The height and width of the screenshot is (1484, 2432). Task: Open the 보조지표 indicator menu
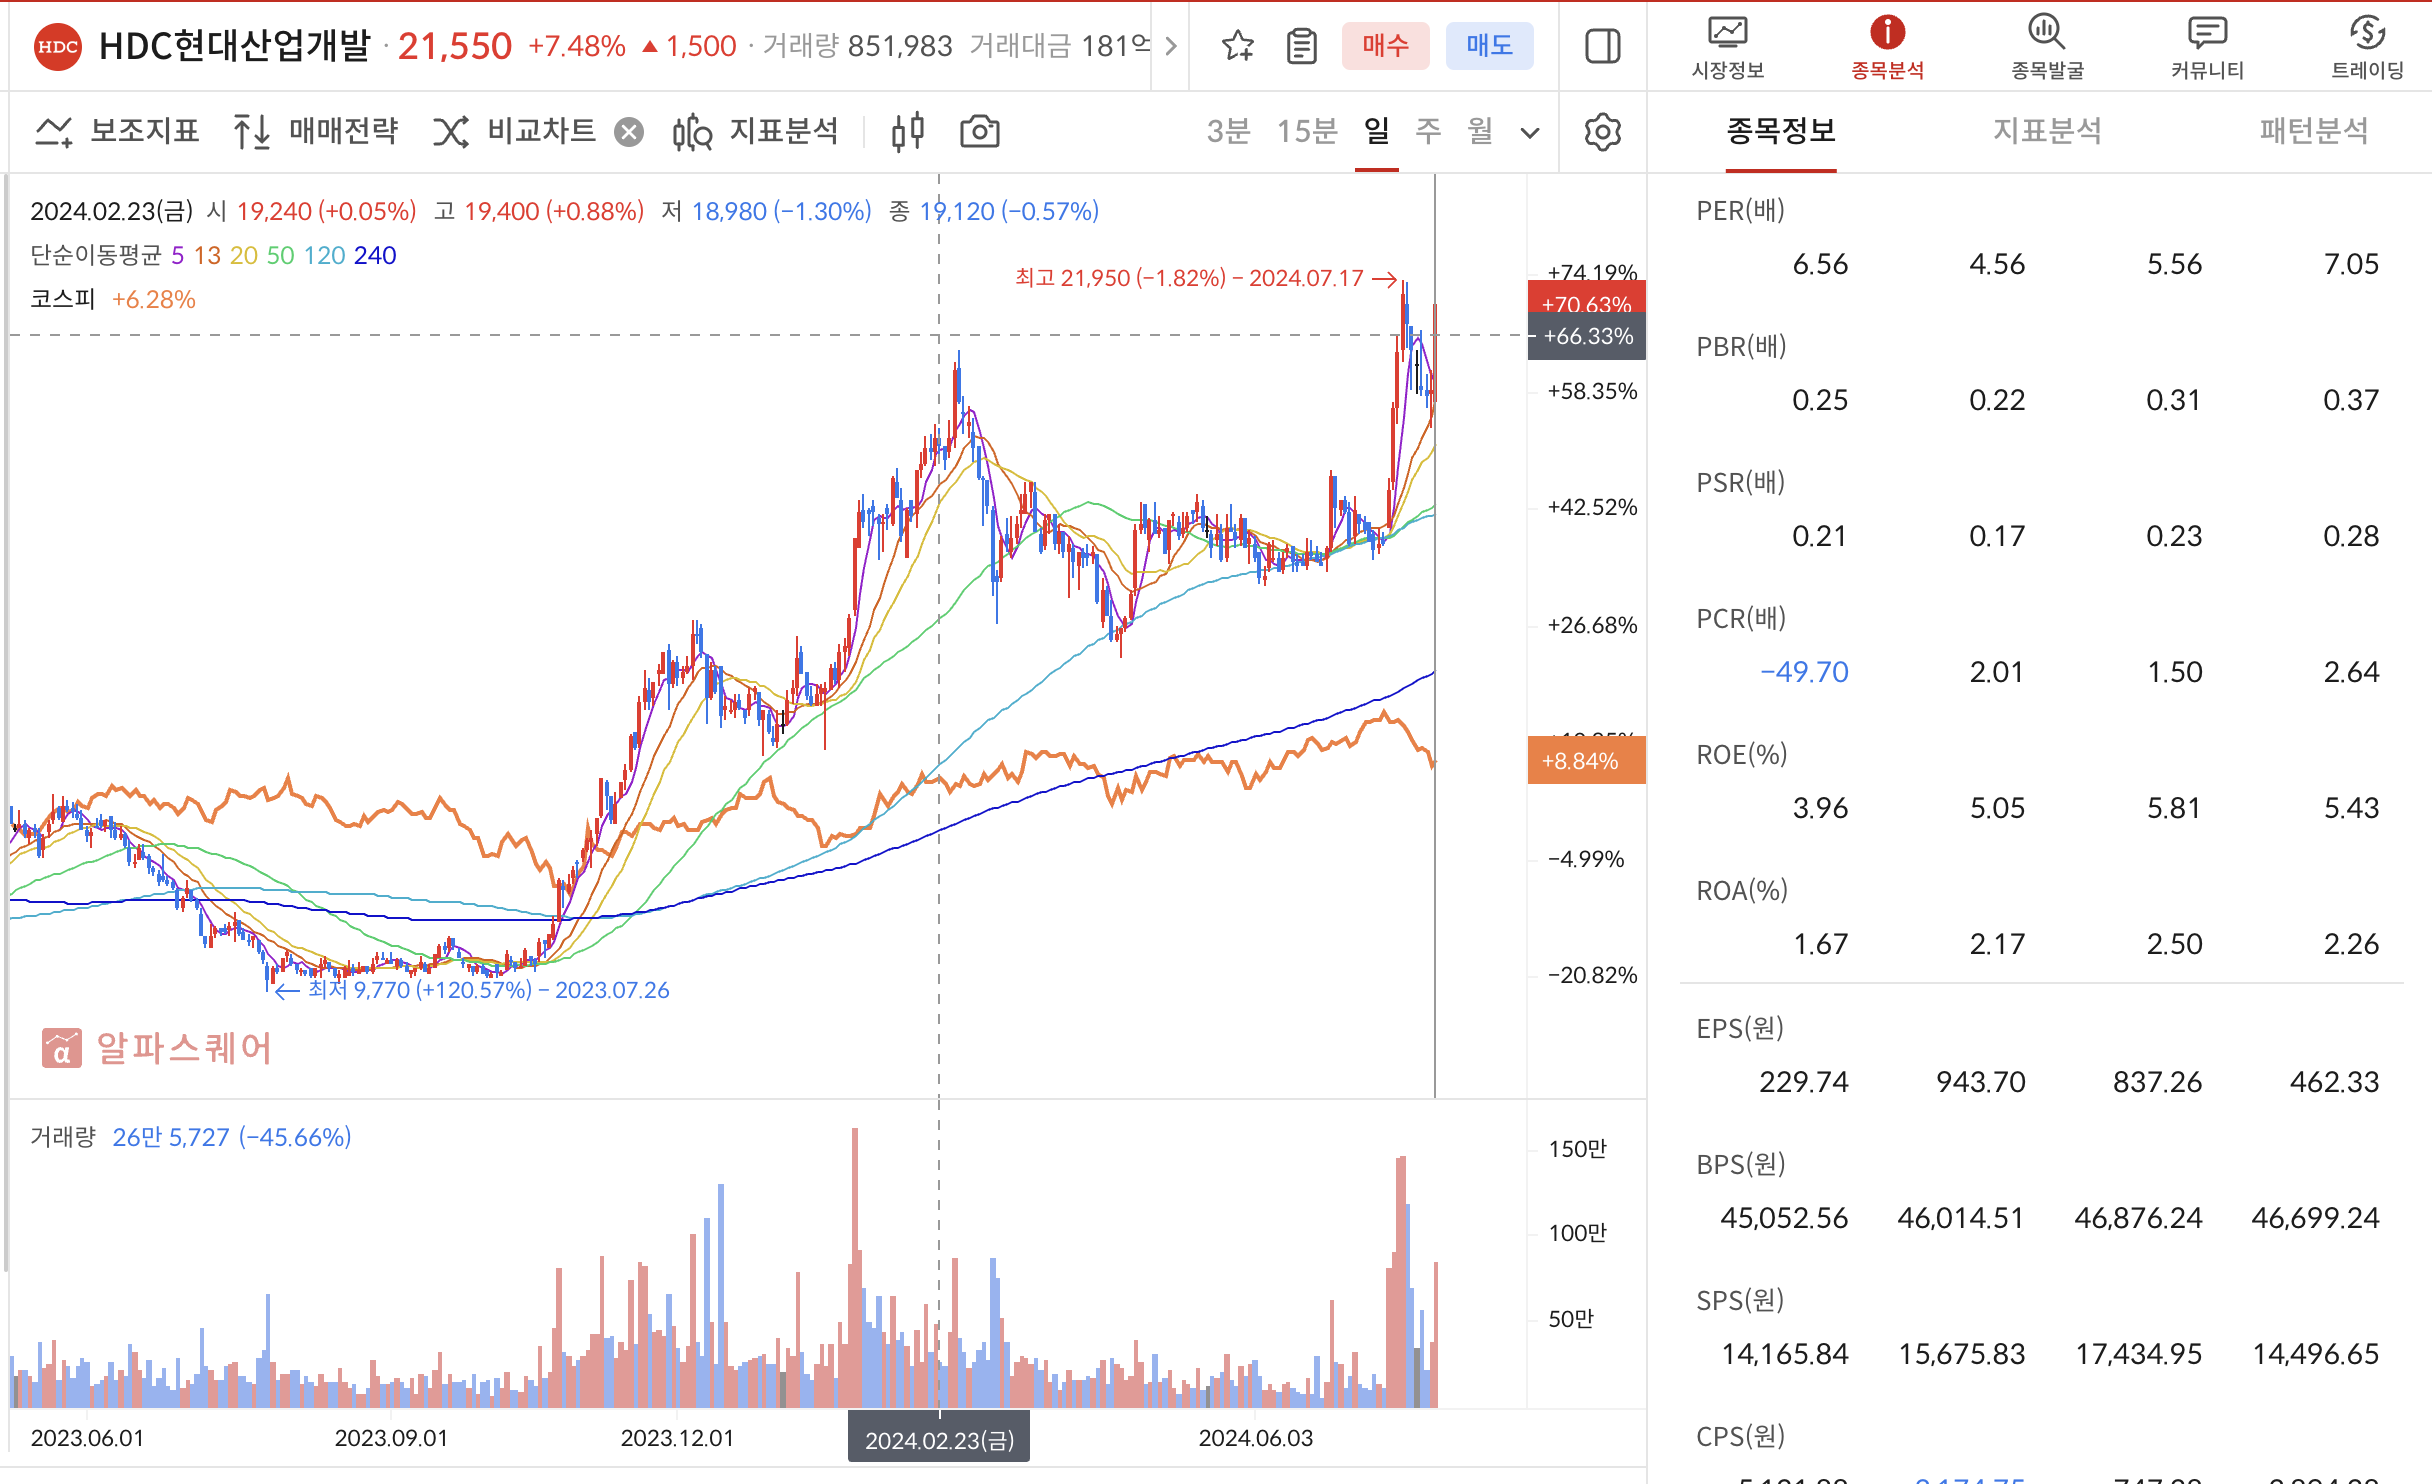tap(118, 132)
